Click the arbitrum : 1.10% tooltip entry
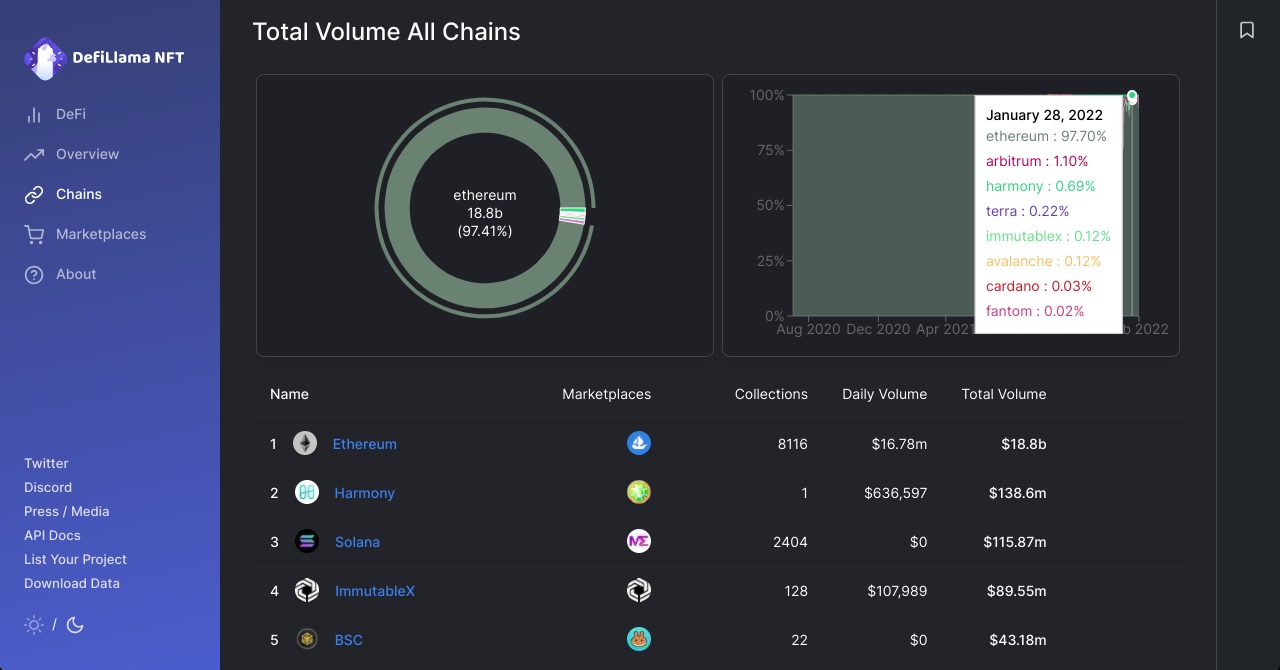Viewport: 1280px width, 670px height. (x=1037, y=161)
